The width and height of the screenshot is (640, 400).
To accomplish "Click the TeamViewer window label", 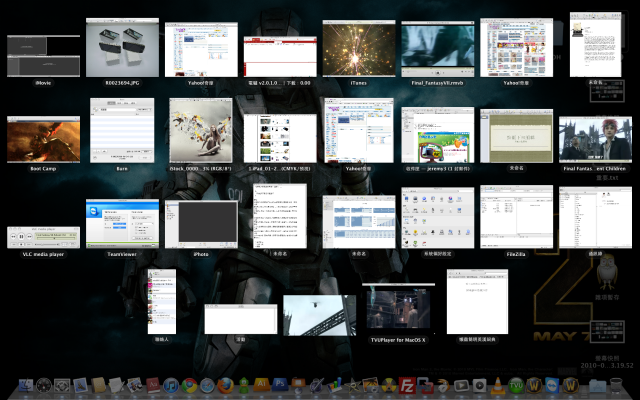I will coord(122,254).
